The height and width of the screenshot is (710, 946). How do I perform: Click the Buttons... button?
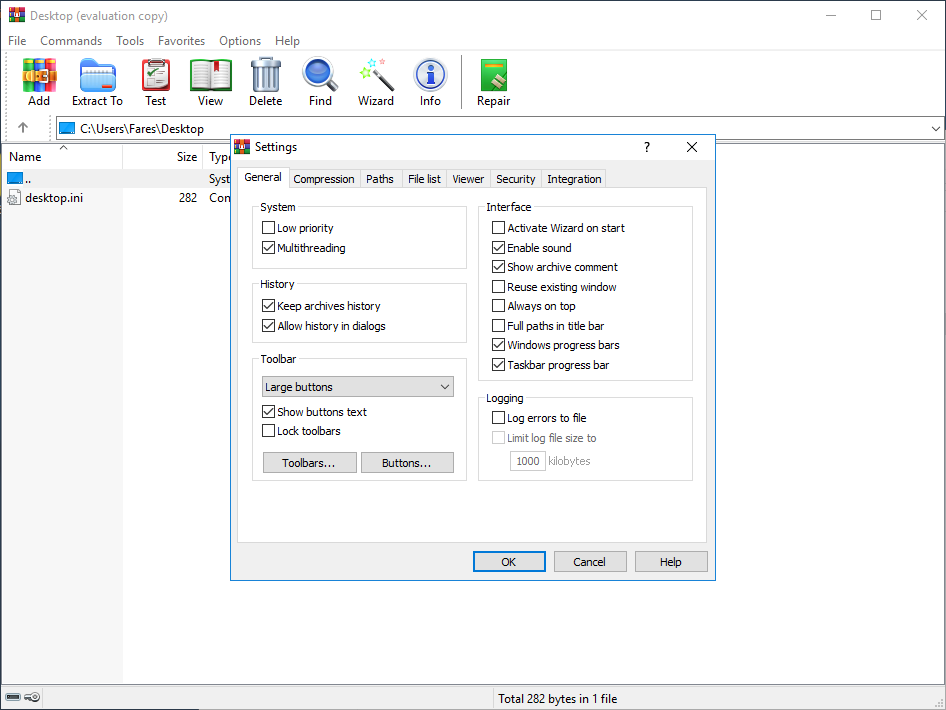pos(407,463)
